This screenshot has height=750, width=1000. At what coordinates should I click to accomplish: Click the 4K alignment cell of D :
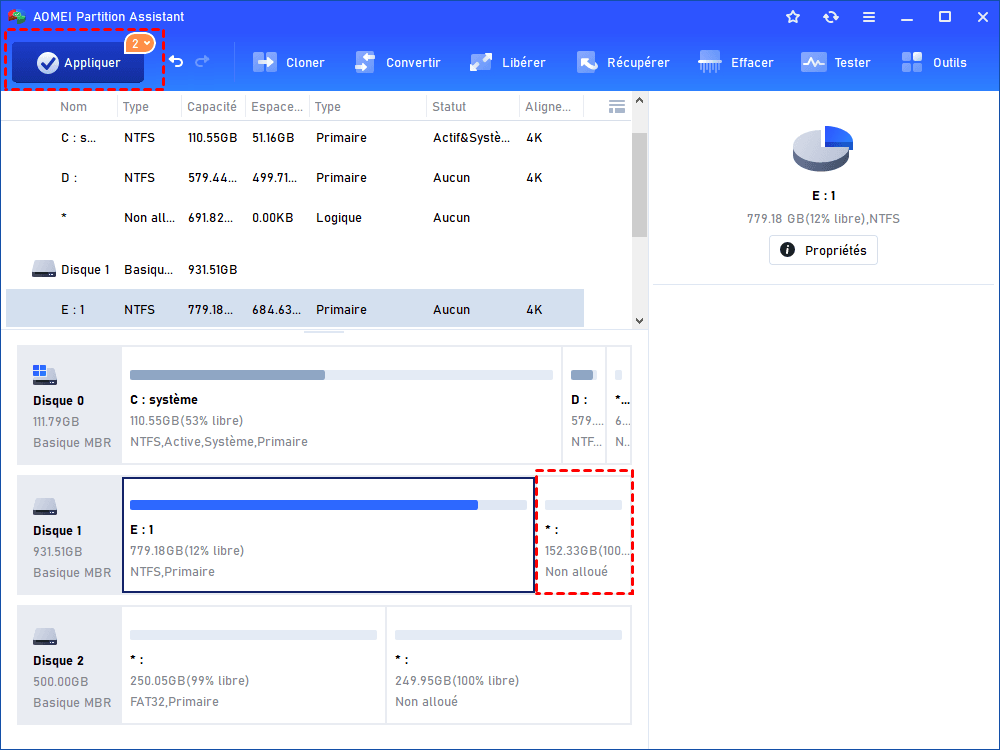534,177
